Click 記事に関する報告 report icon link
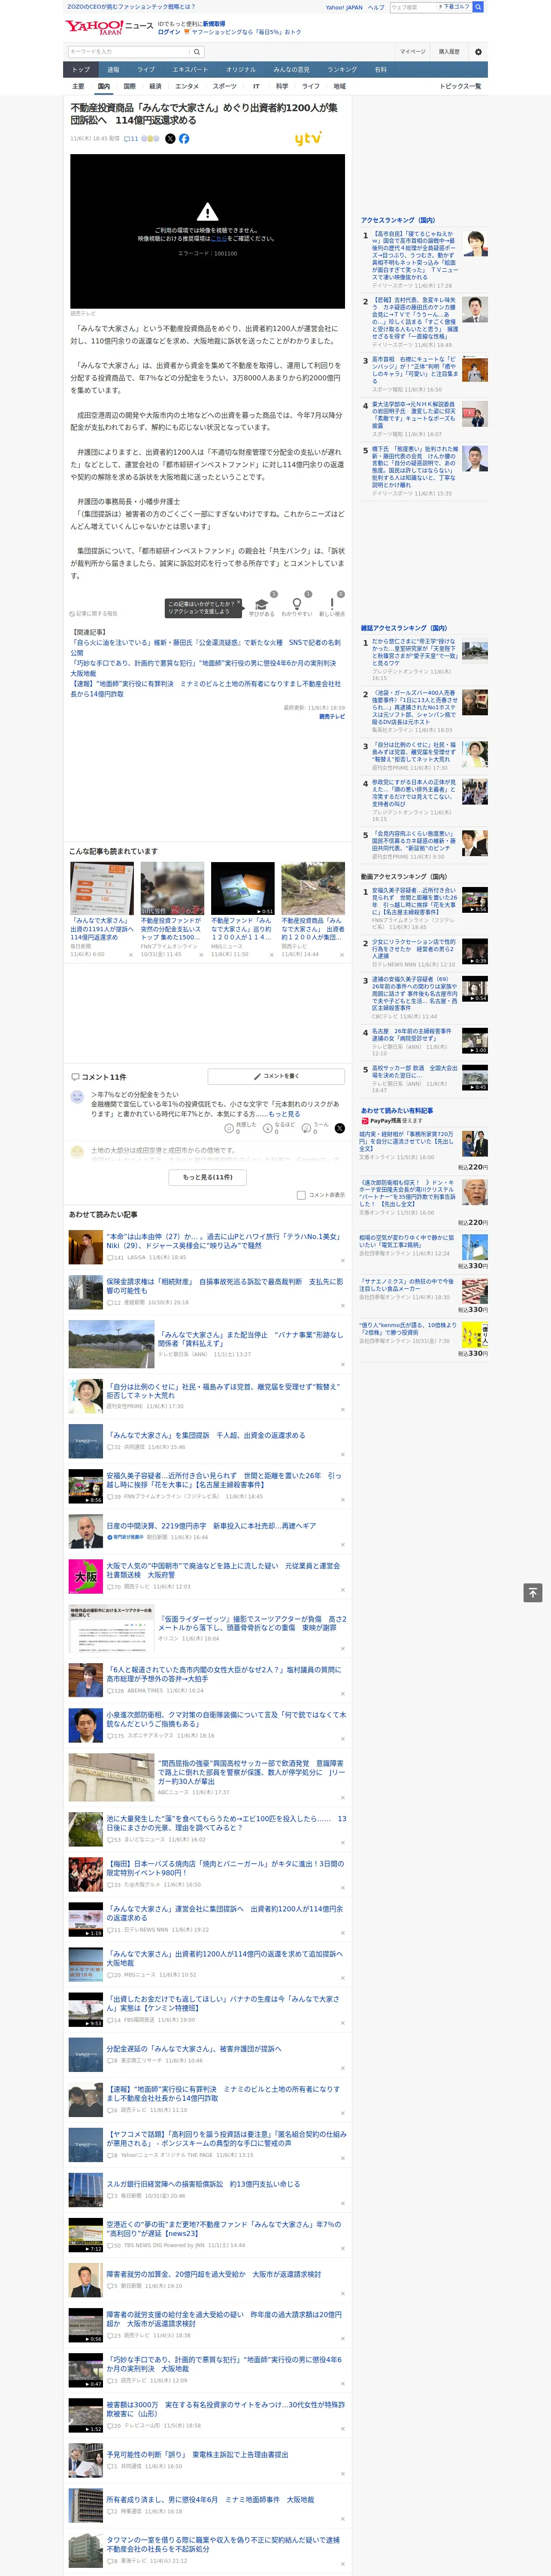 (x=93, y=614)
